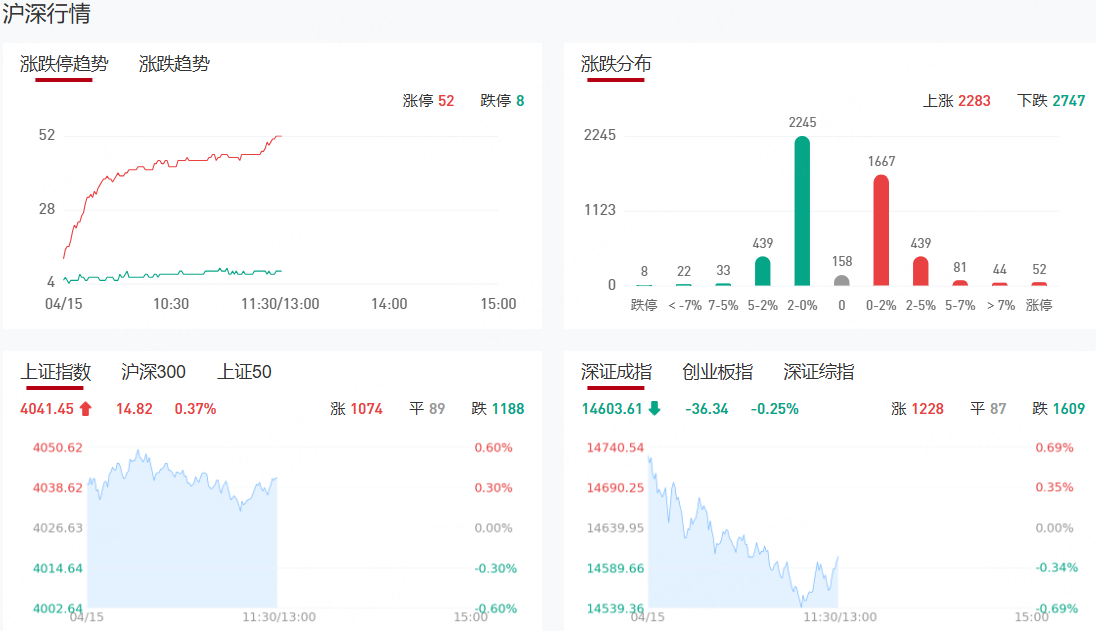Open the 沪深300 index tab

153,372
